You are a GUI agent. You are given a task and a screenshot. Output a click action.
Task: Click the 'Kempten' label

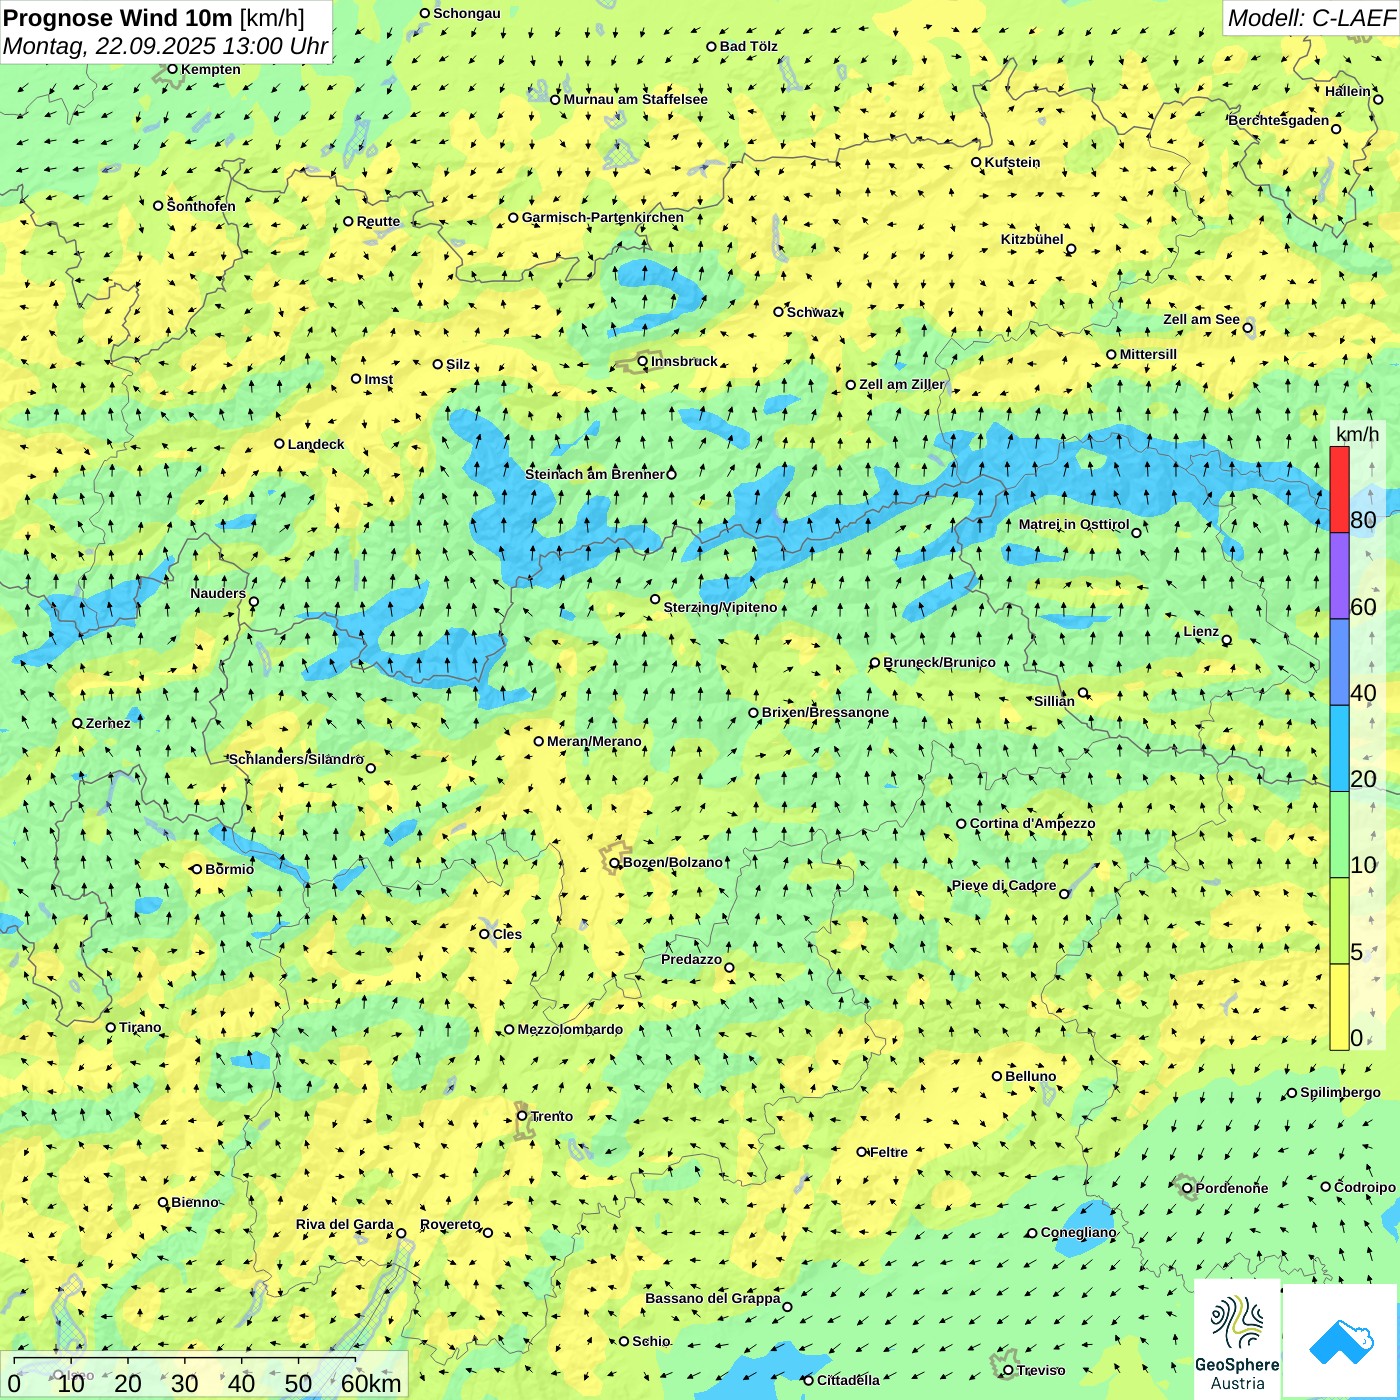(210, 69)
